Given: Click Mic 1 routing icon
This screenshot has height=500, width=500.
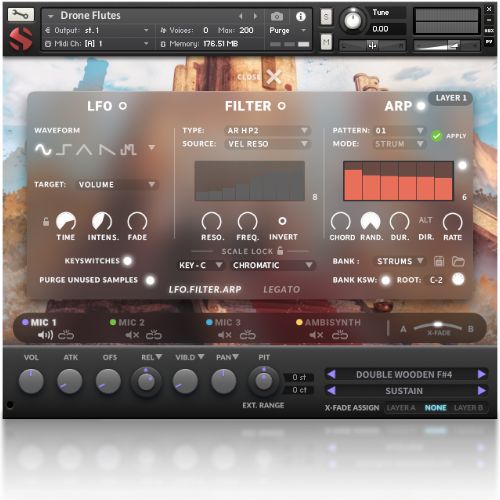Looking at the screenshot, I should 66,334.
